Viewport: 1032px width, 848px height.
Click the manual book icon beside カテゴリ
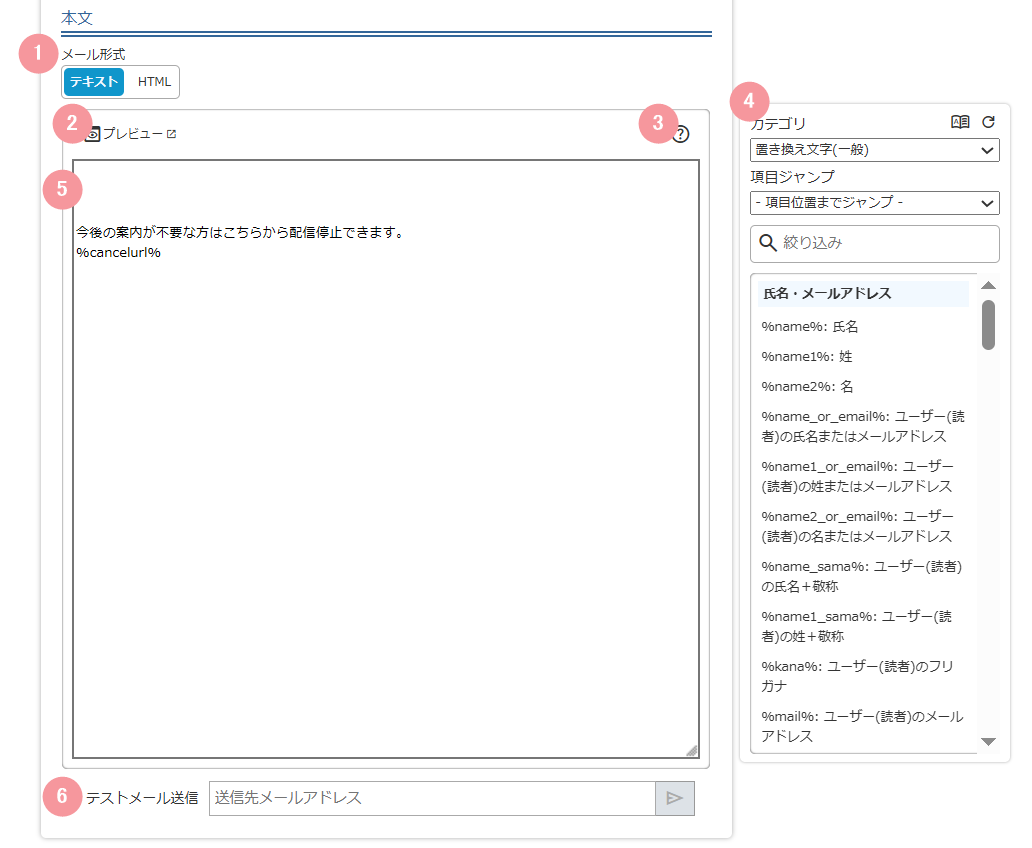[x=960, y=122]
